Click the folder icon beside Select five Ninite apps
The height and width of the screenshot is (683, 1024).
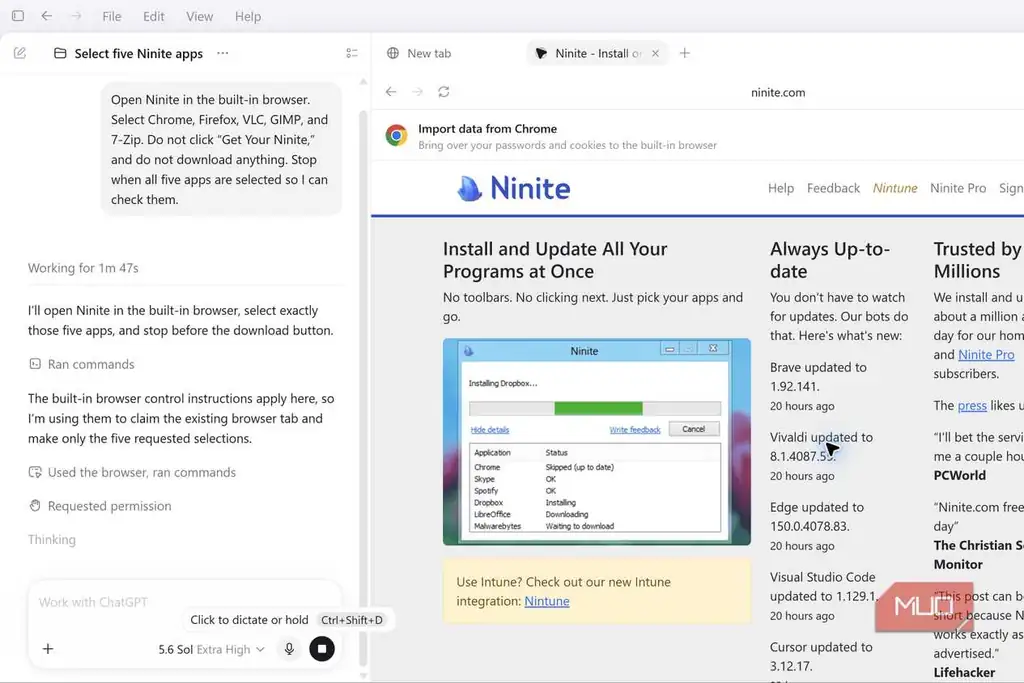(60, 53)
